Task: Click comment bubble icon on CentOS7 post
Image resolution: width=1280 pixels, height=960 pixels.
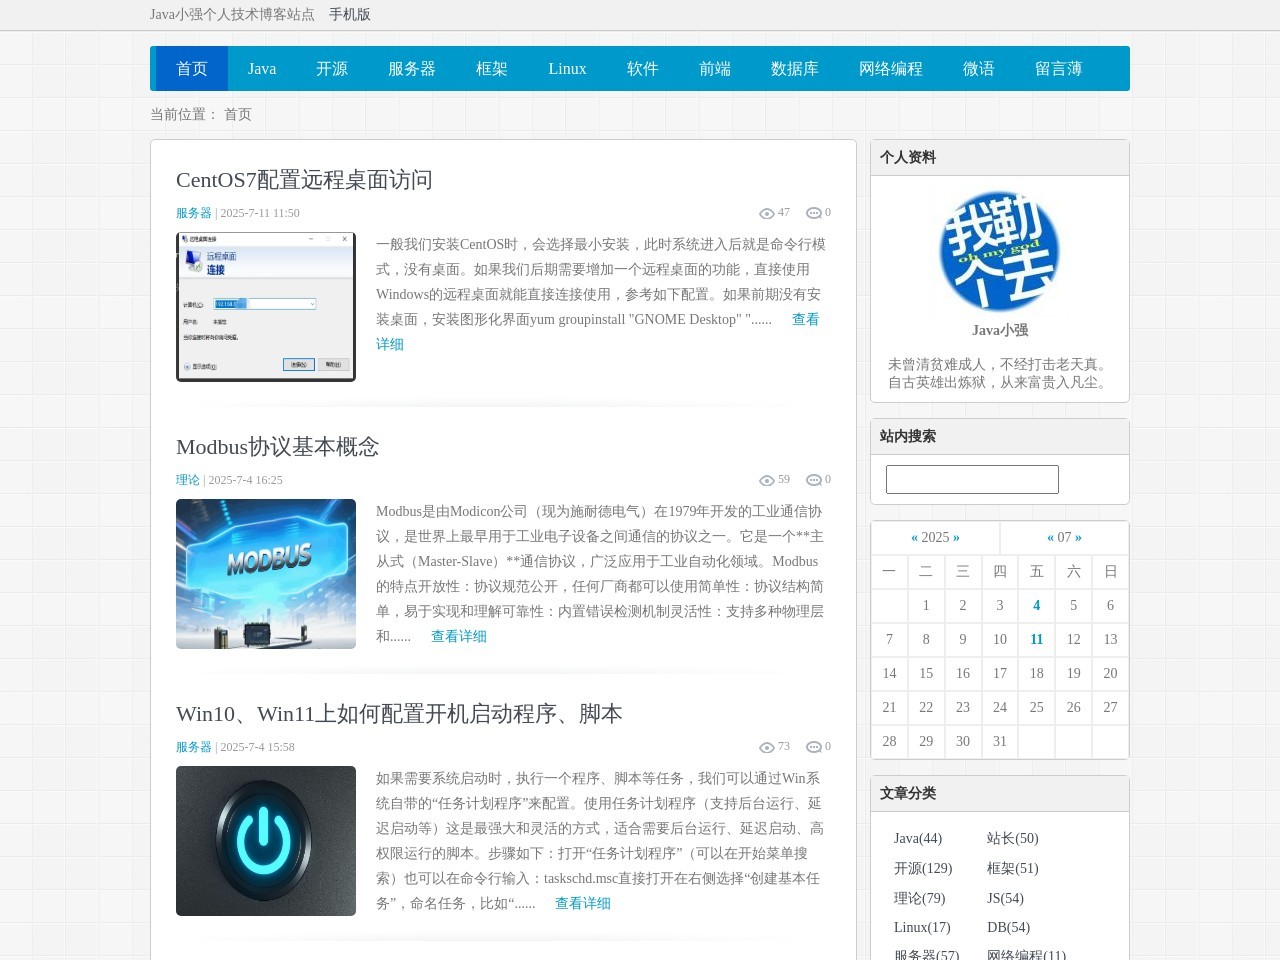Action: 814,213
